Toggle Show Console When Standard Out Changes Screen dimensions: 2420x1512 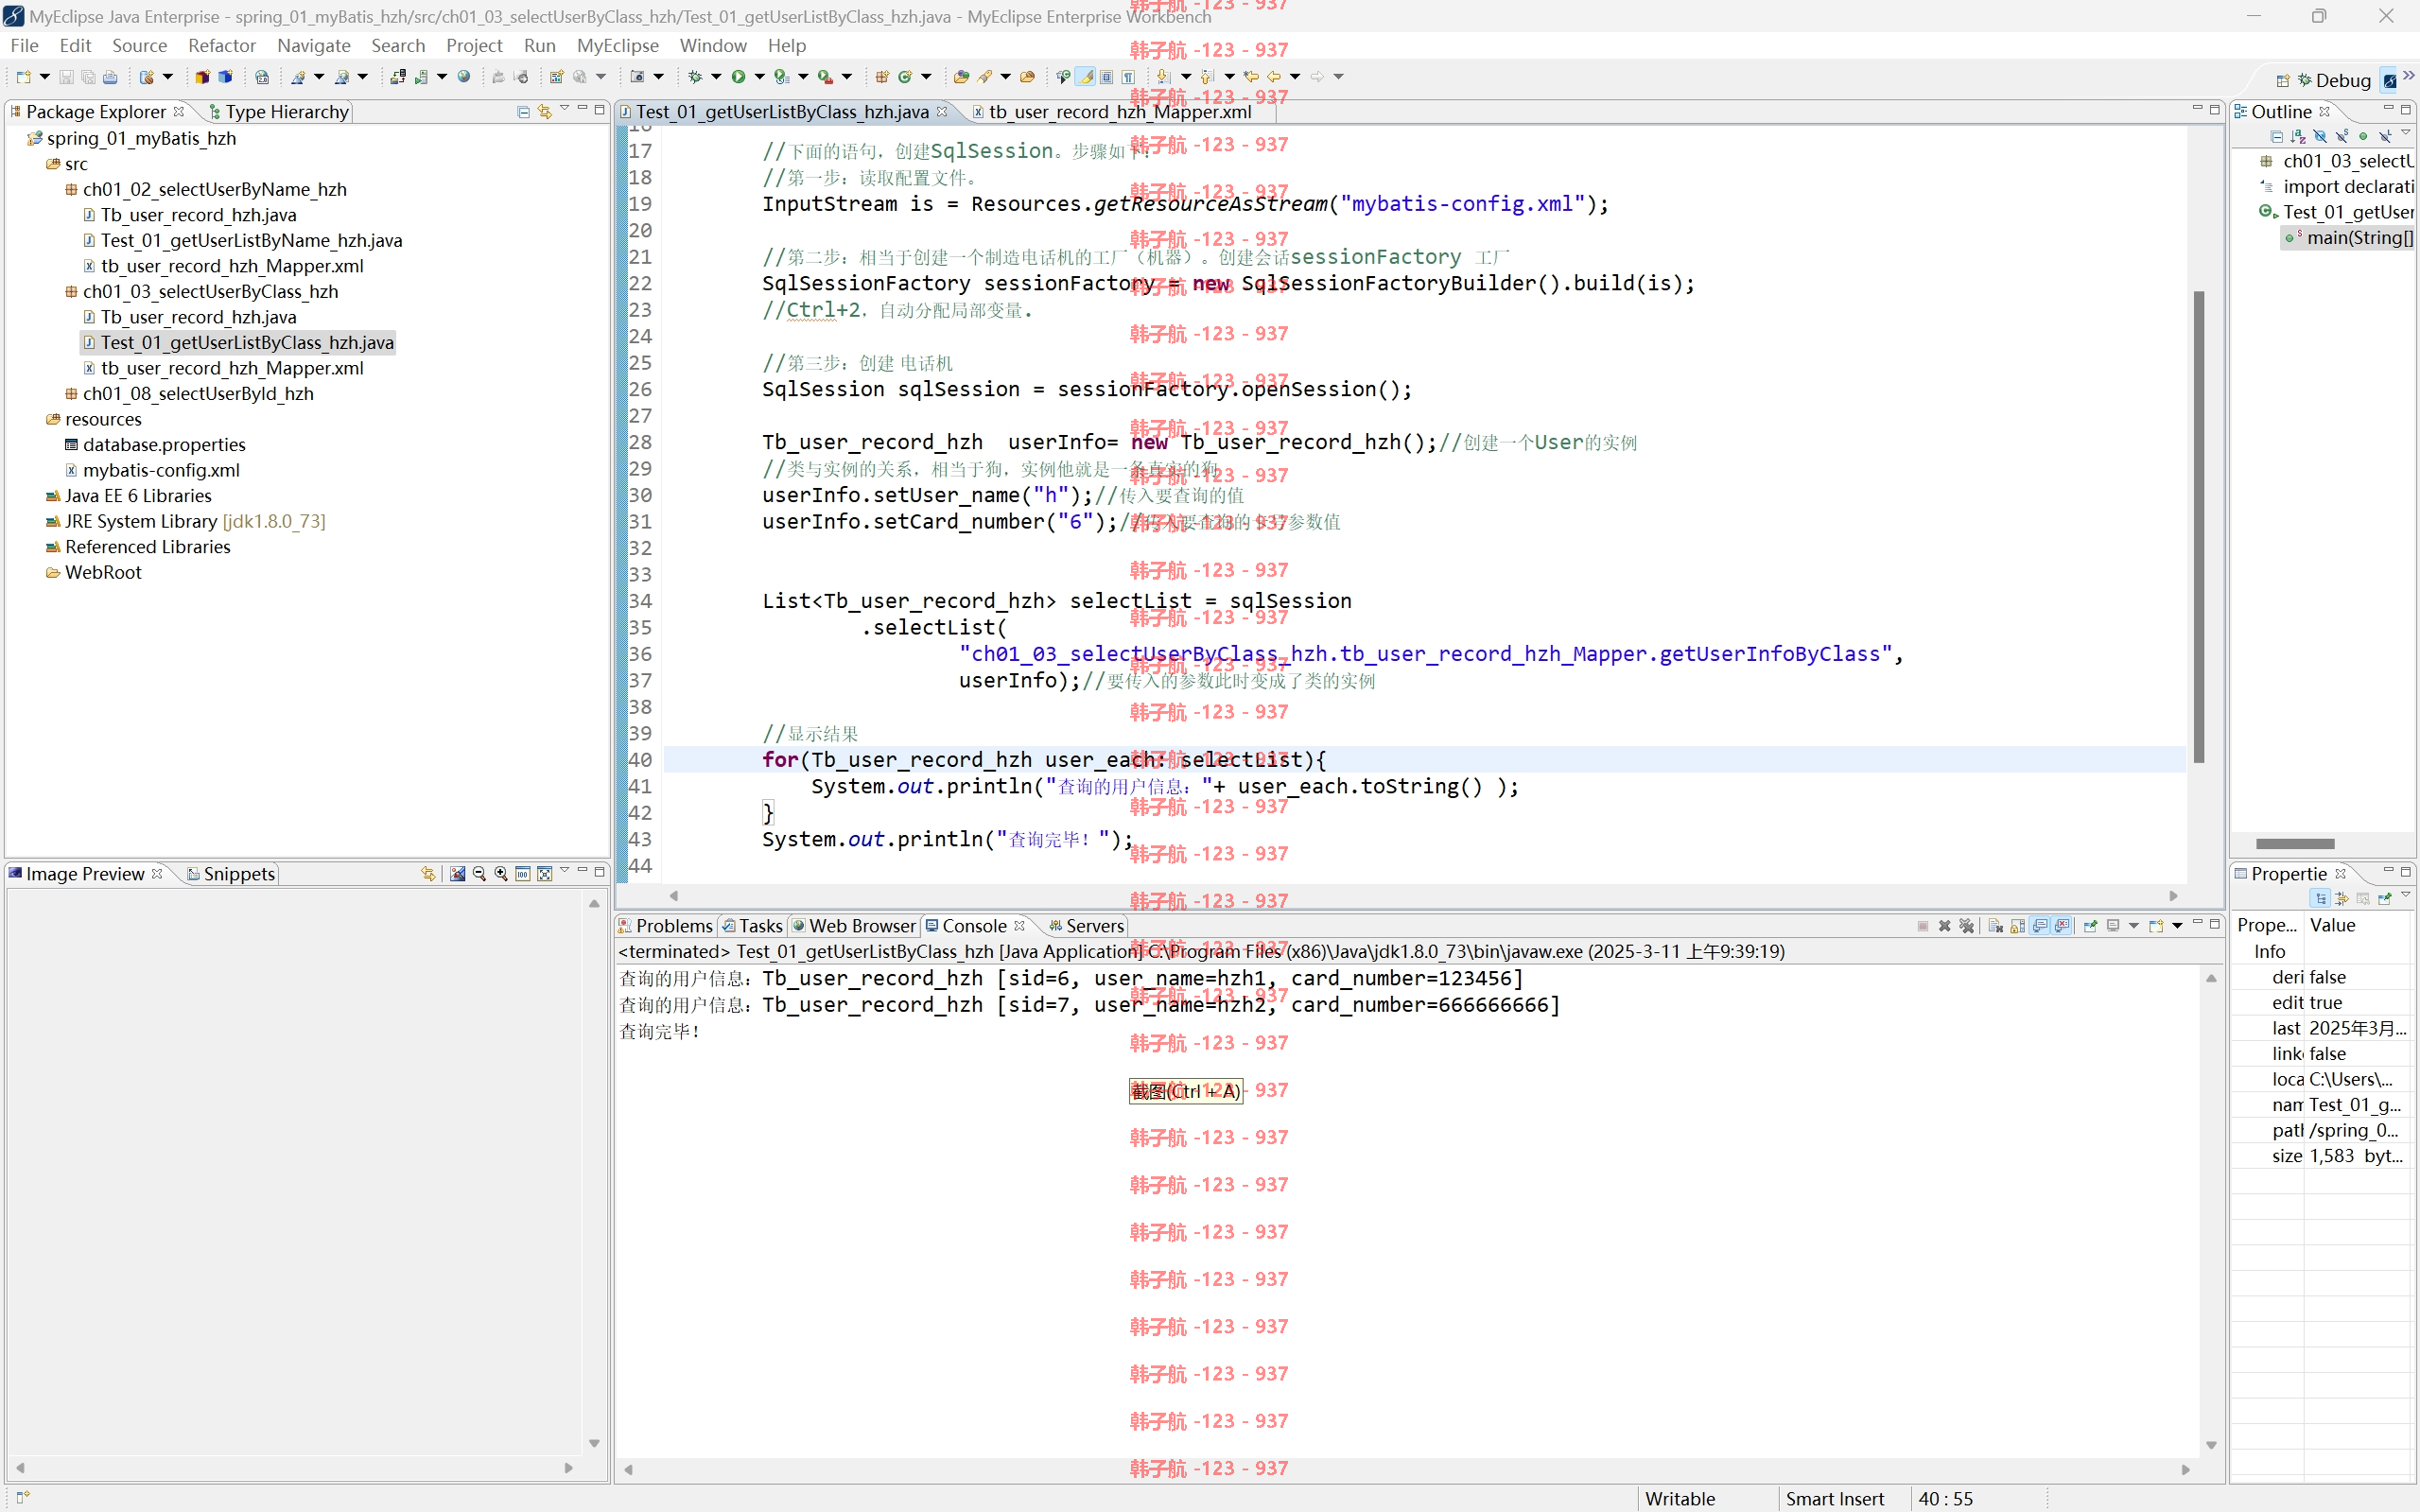click(2039, 926)
